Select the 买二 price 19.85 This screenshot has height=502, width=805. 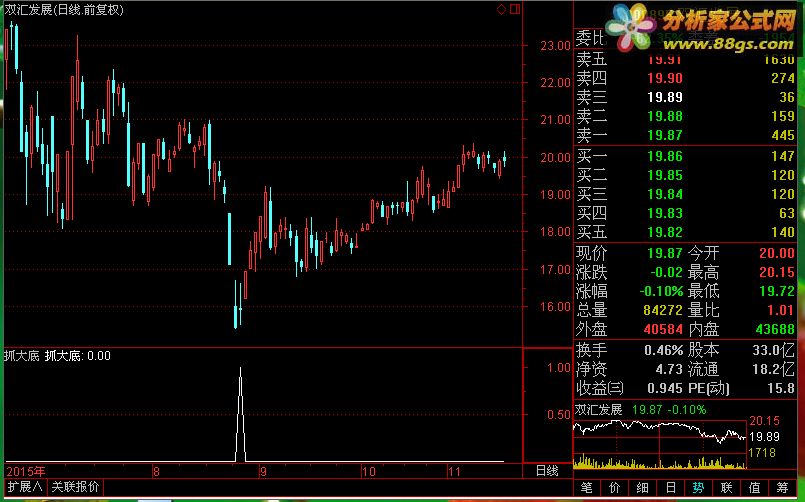tap(665, 175)
